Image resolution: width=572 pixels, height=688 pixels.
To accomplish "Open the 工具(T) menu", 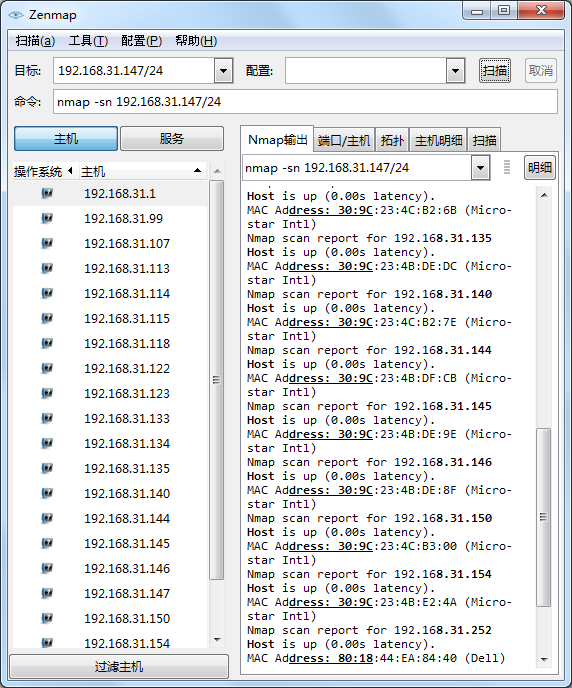I will [x=88, y=41].
